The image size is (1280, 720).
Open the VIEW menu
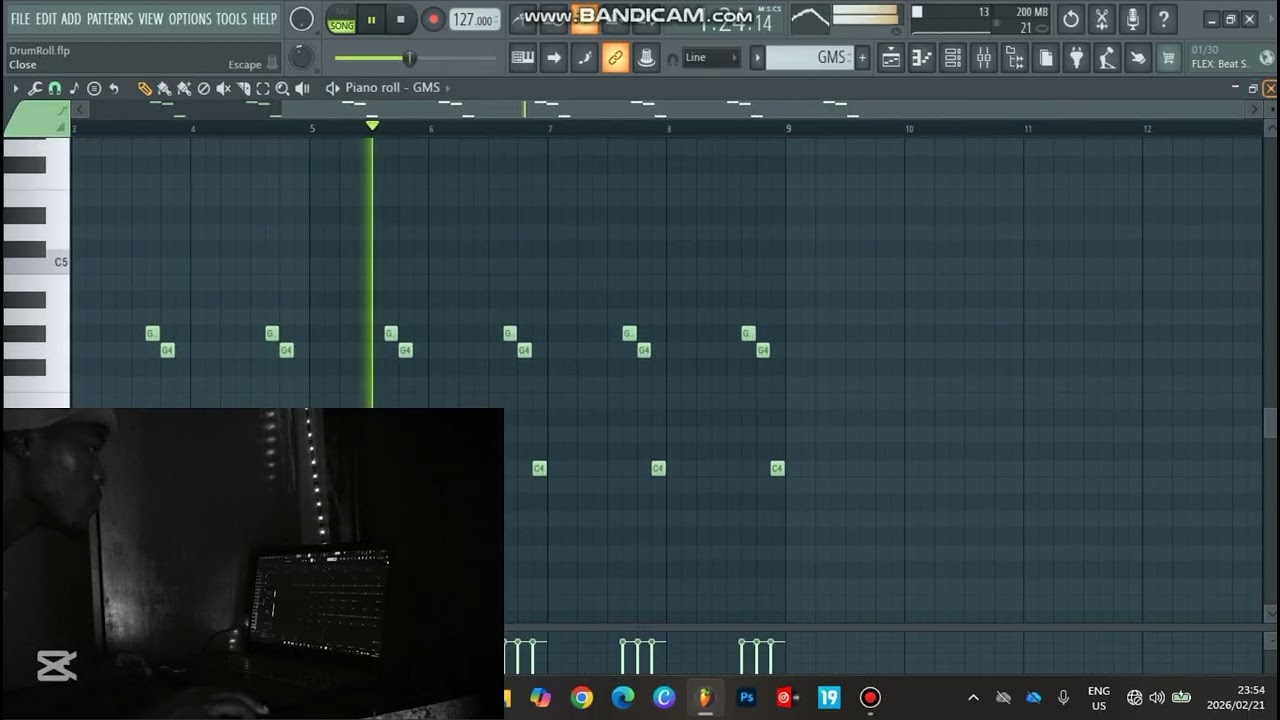[x=151, y=19]
